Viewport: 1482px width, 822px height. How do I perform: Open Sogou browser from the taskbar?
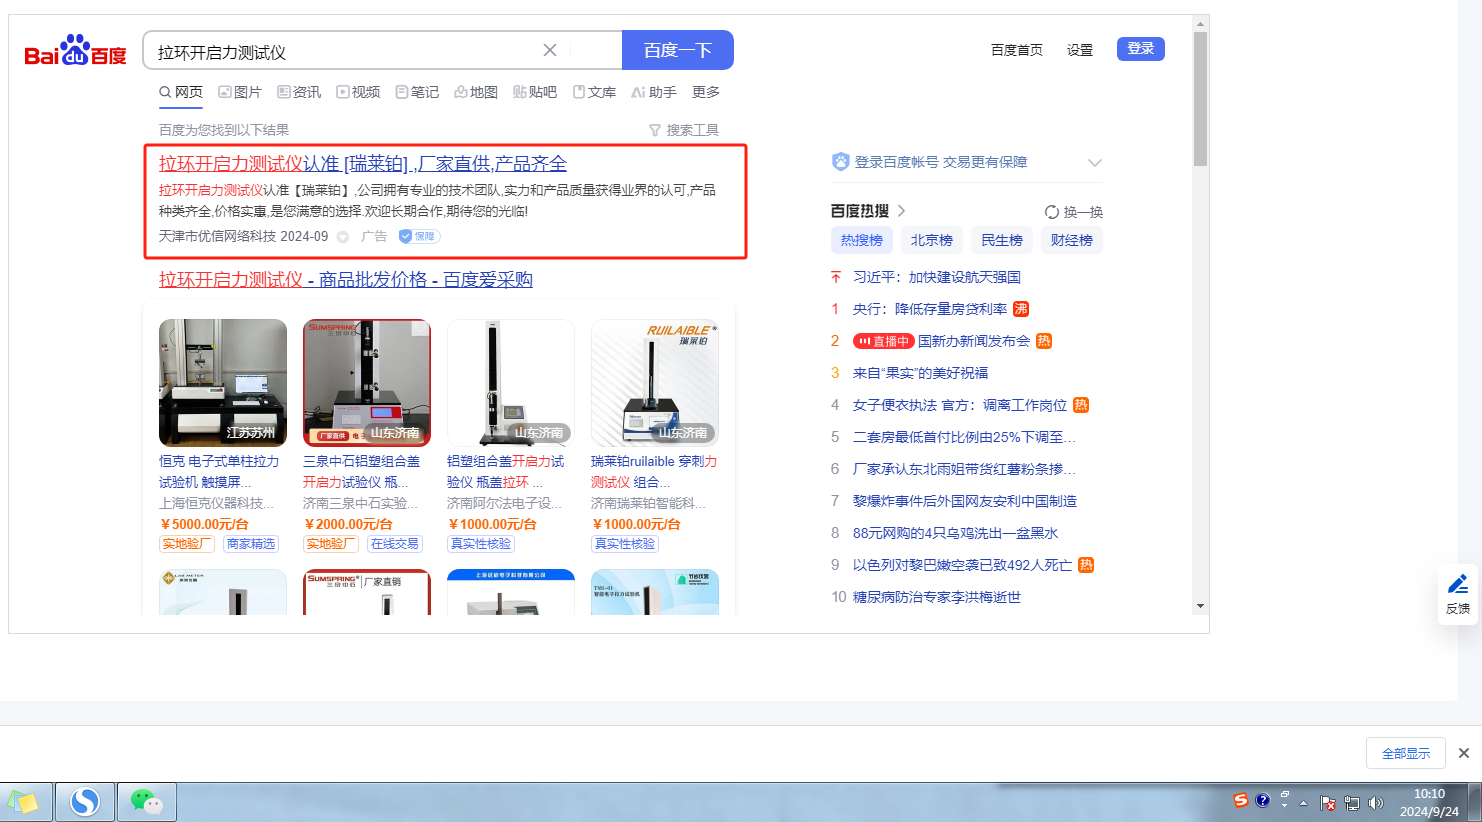pos(85,802)
